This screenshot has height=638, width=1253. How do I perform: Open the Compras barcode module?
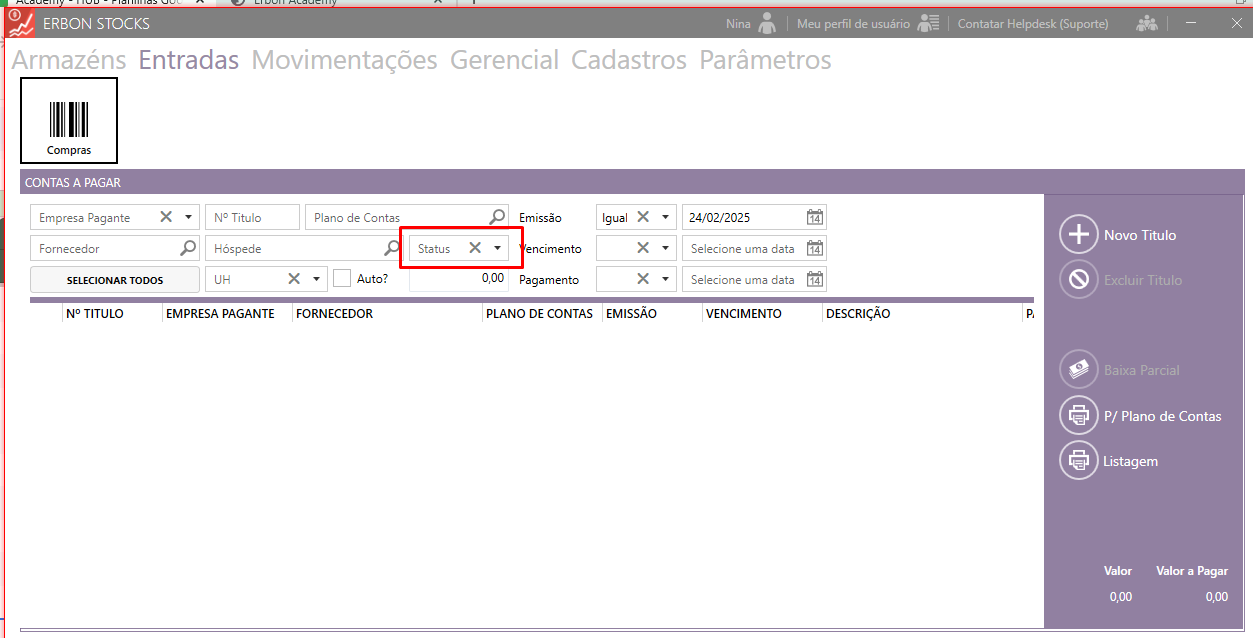69,120
